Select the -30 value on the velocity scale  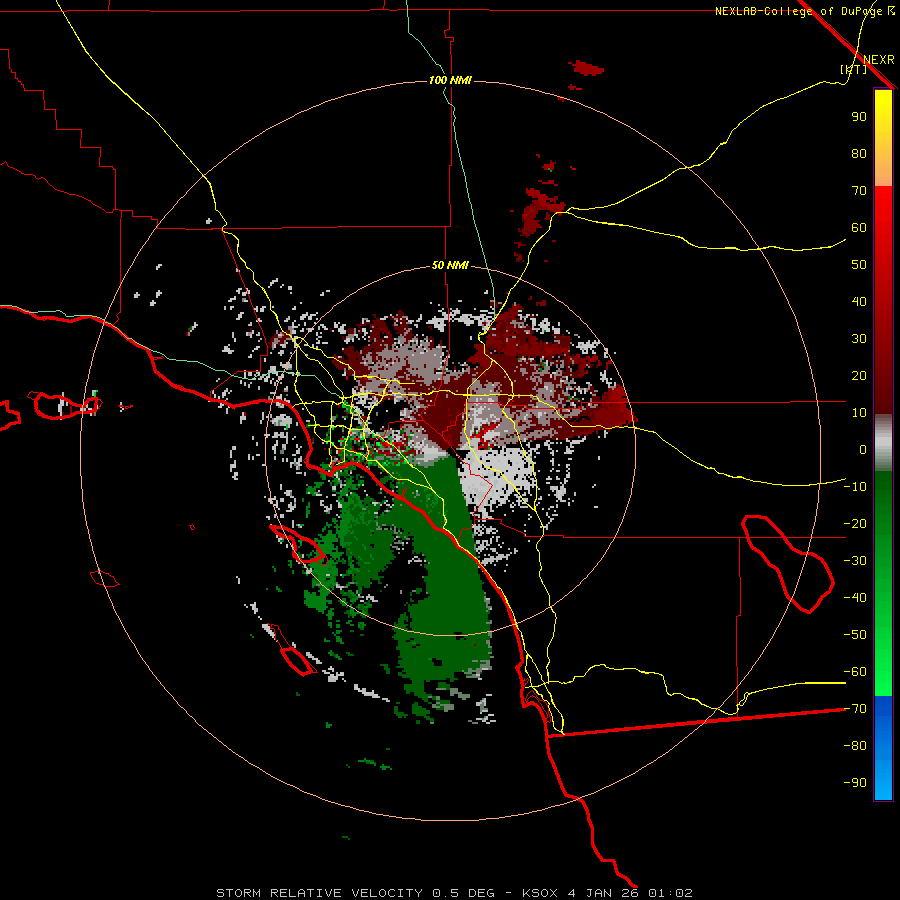point(855,561)
